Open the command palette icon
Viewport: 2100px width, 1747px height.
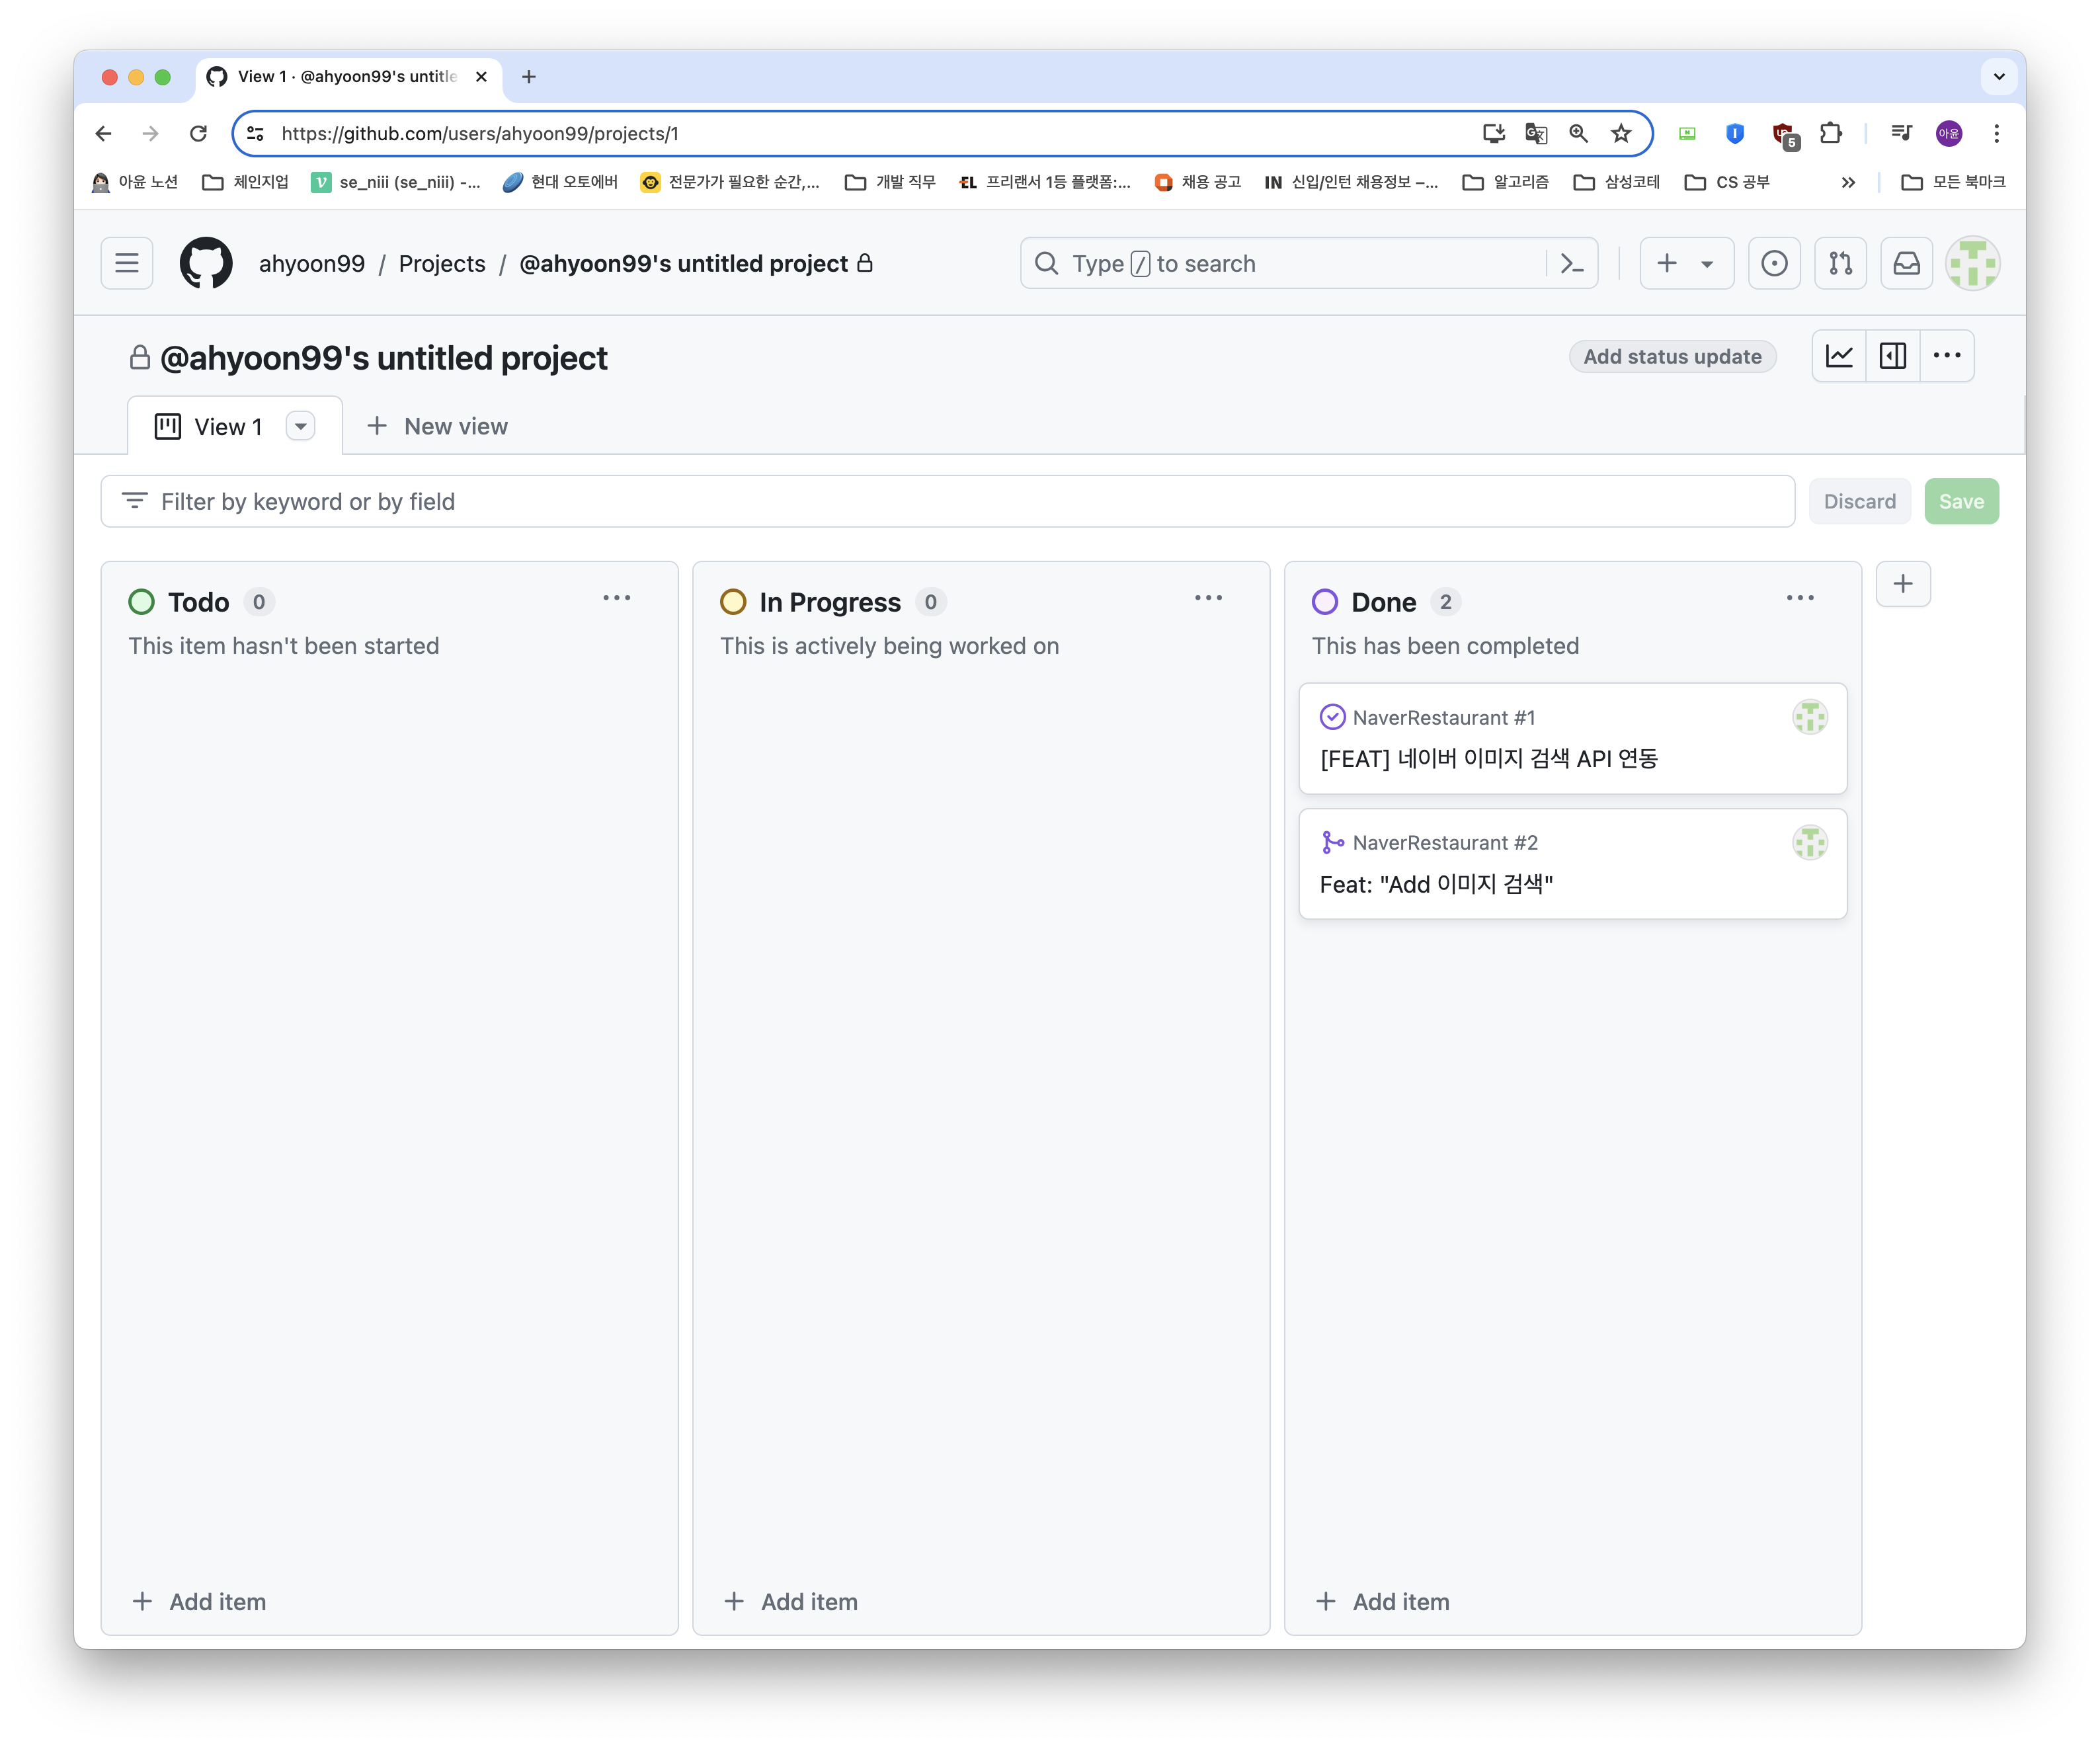(x=1572, y=264)
